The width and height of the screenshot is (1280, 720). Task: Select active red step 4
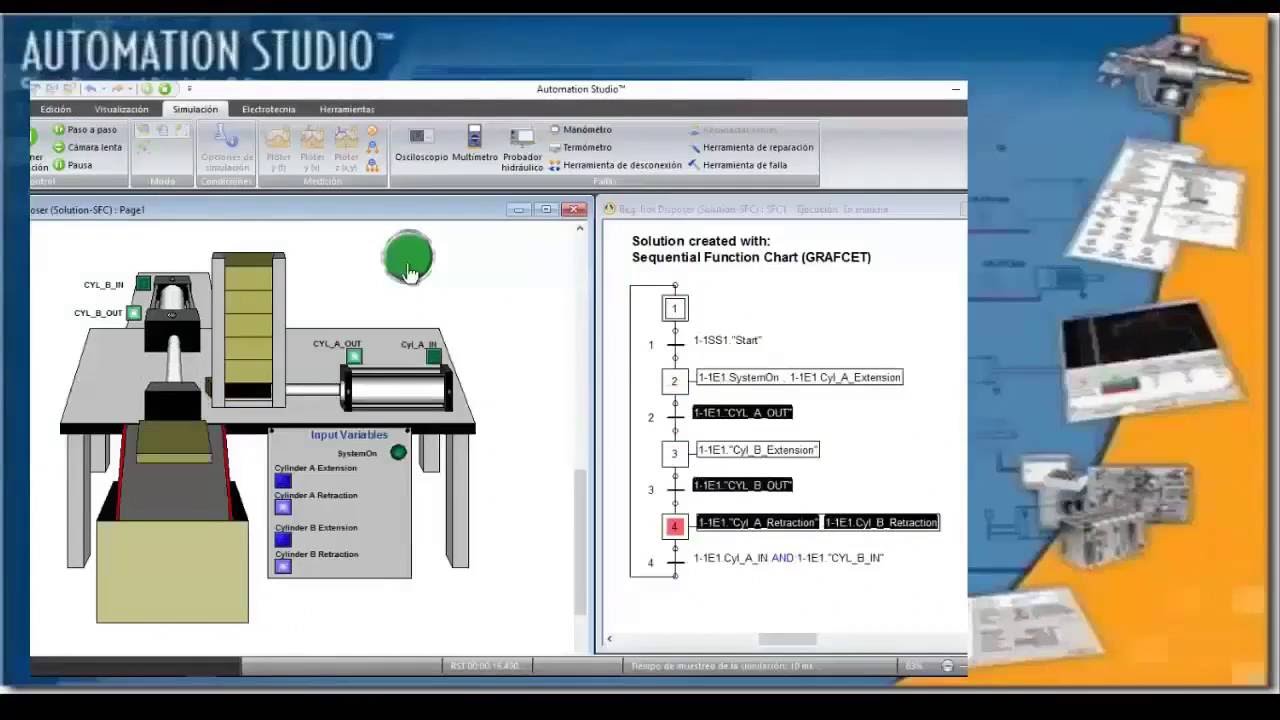click(675, 526)
